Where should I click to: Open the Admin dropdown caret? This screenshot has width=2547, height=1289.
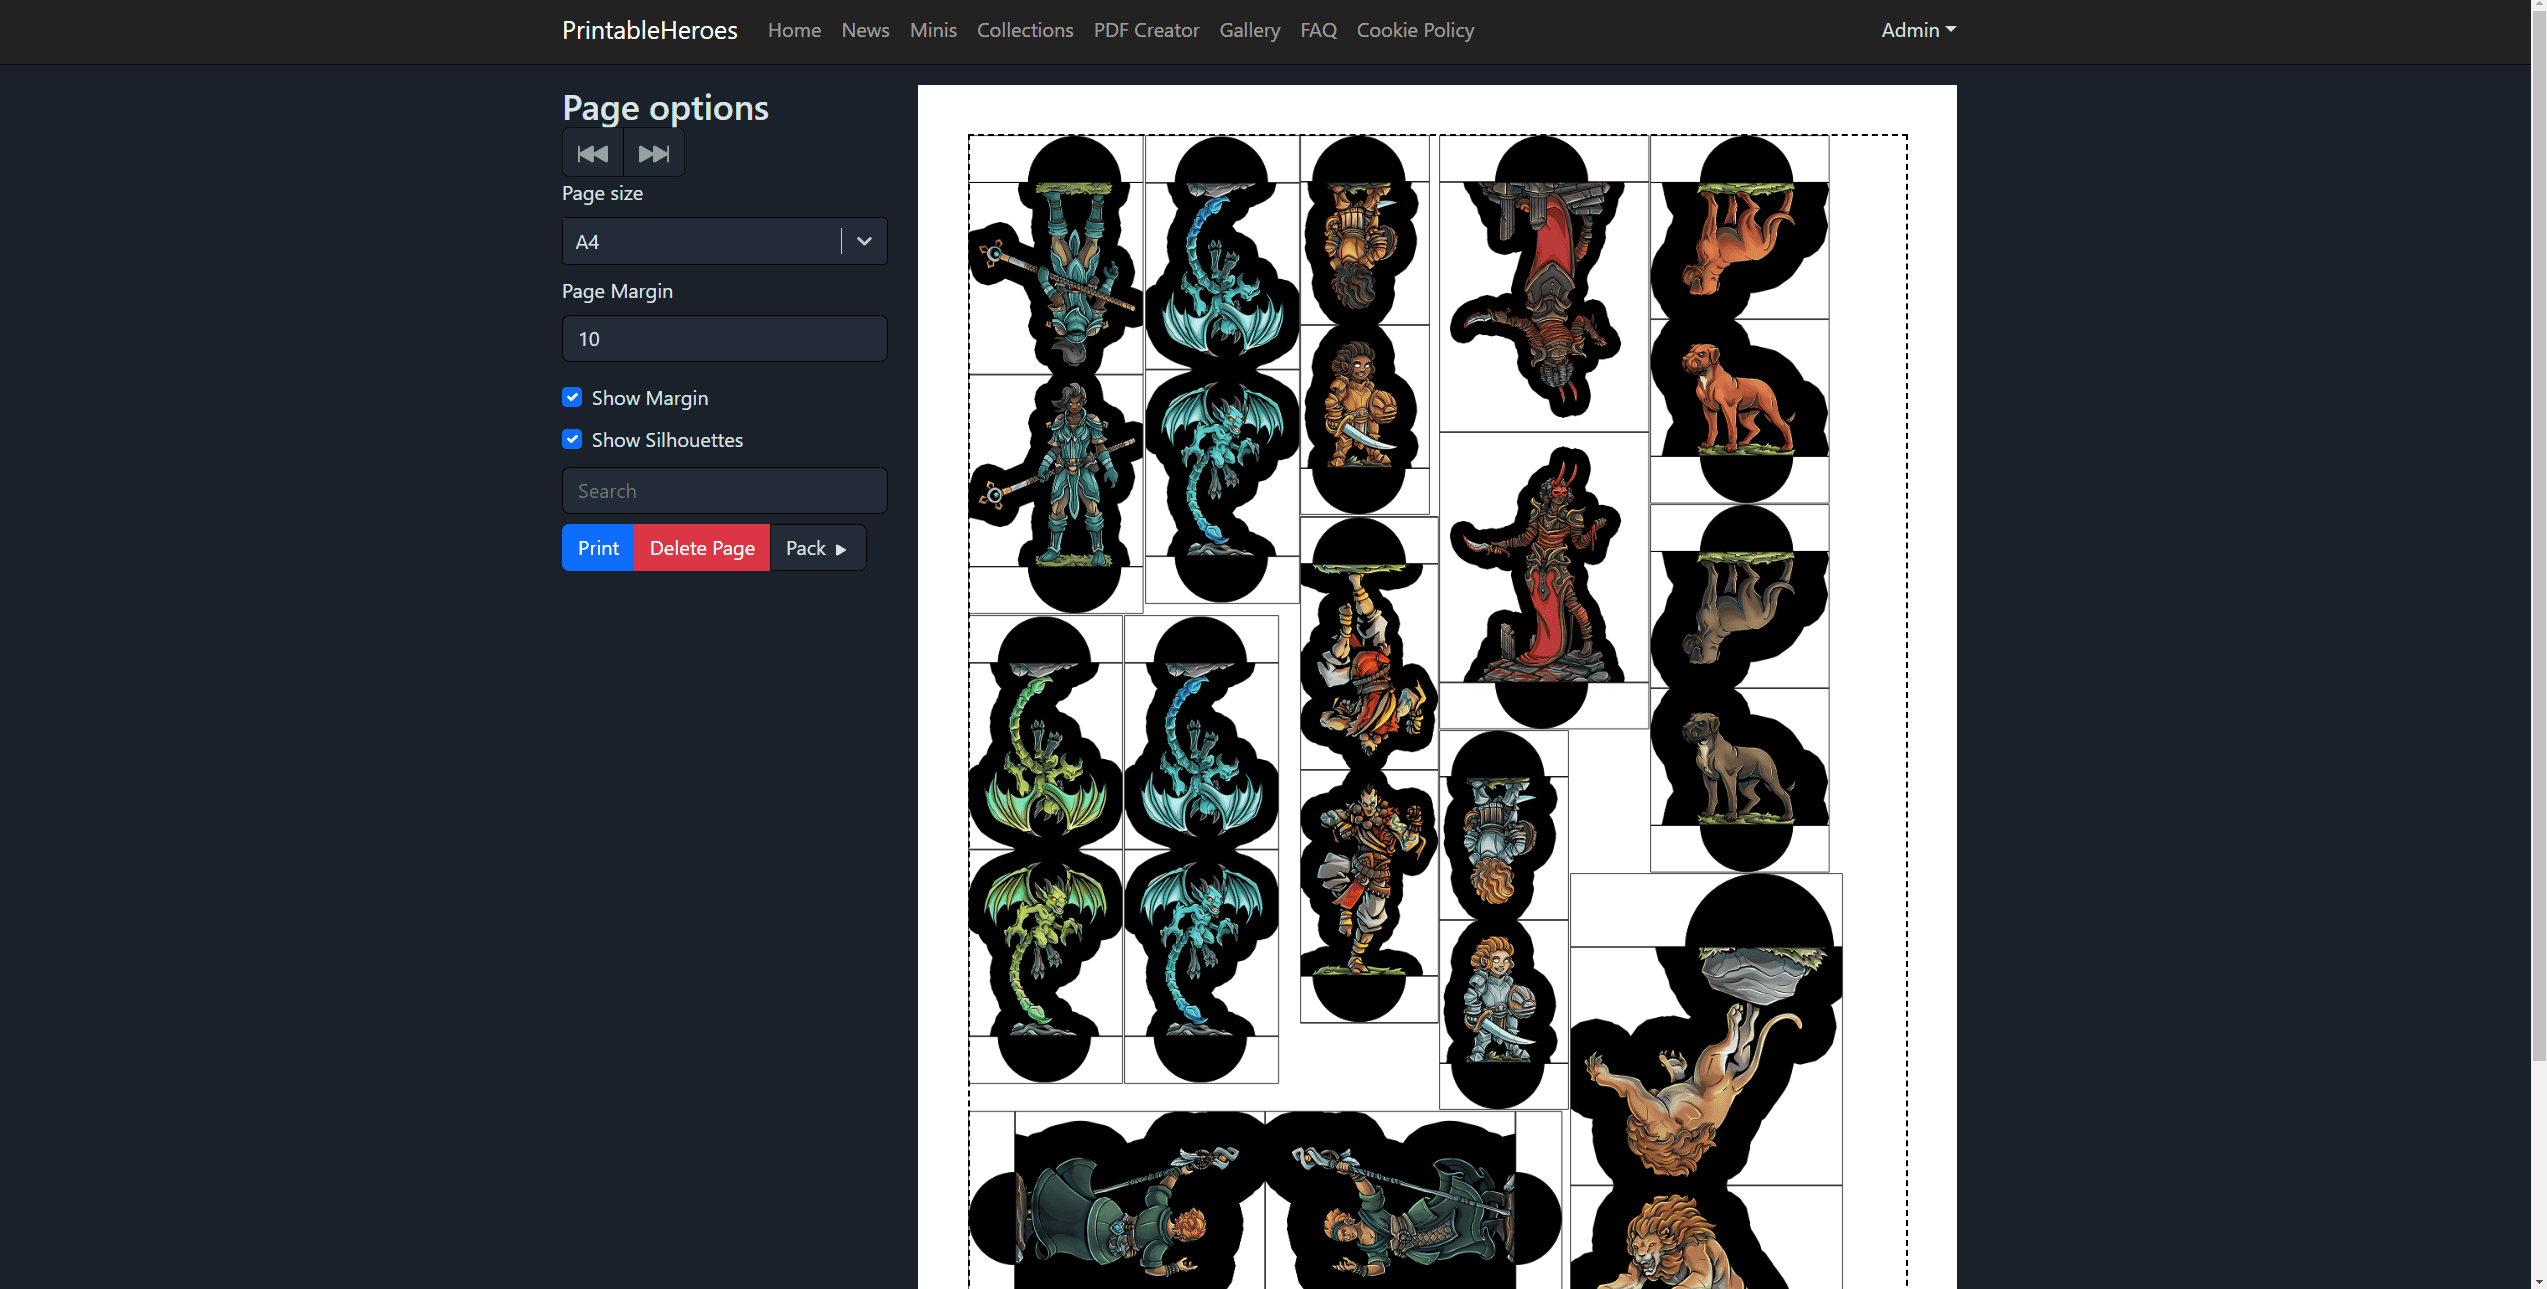pos(1950,30)
